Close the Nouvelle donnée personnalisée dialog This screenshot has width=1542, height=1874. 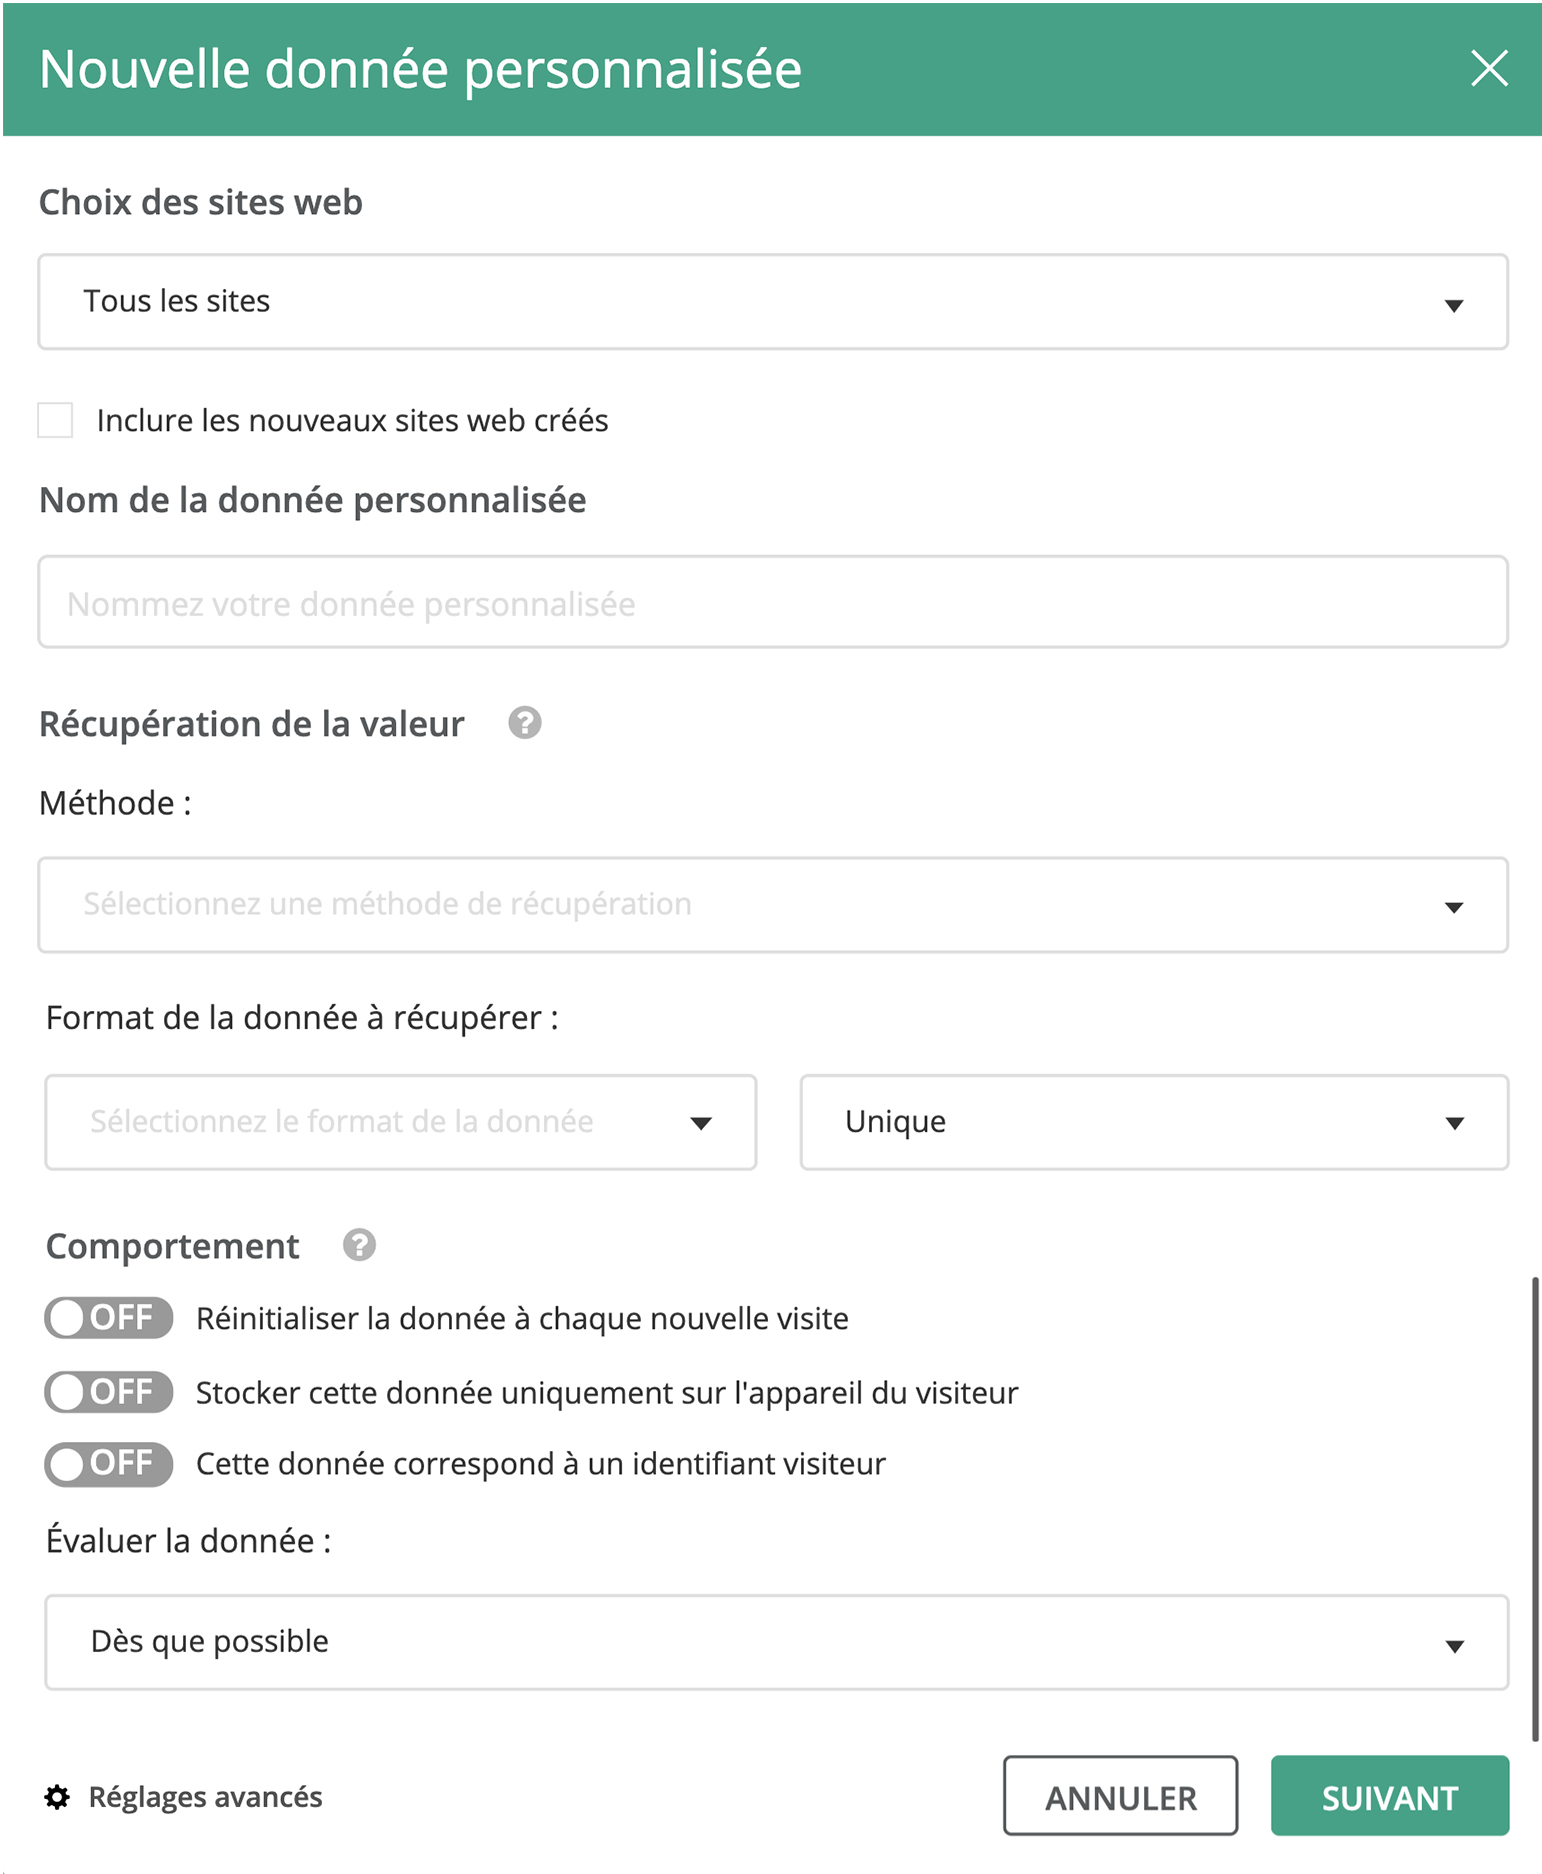coord(1489,68)
